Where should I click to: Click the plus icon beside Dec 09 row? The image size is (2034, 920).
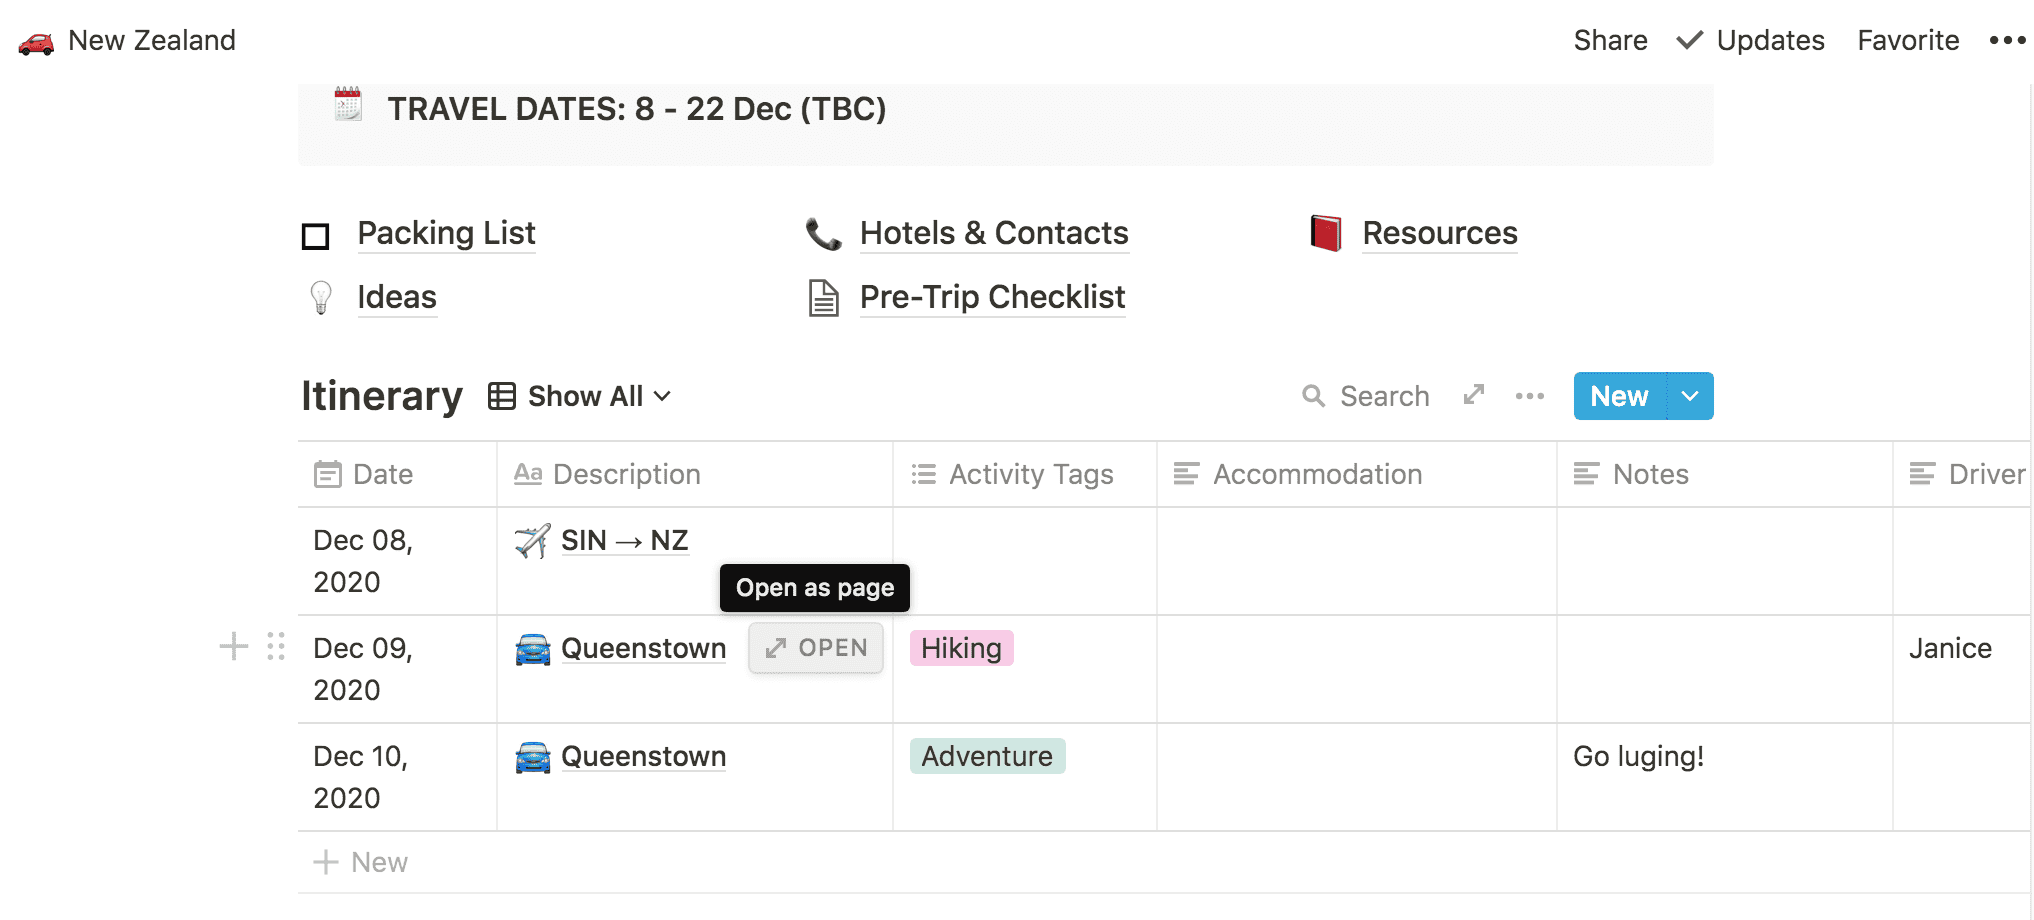tap(233, 647)
